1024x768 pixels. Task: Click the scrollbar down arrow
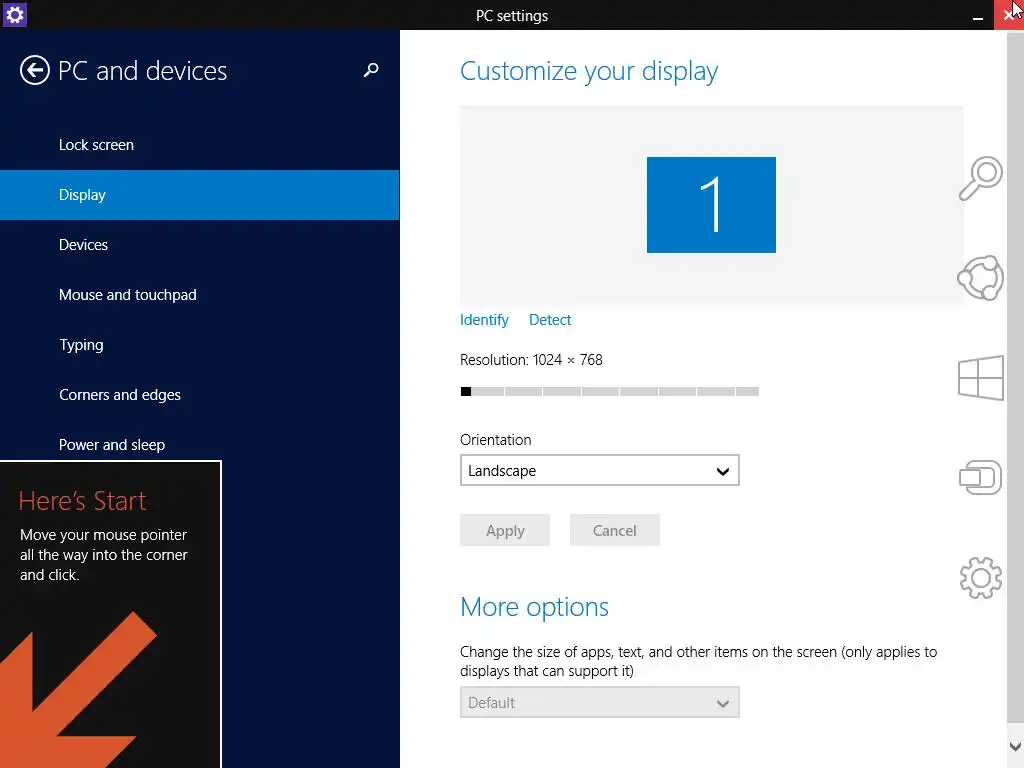[1015, 746]
